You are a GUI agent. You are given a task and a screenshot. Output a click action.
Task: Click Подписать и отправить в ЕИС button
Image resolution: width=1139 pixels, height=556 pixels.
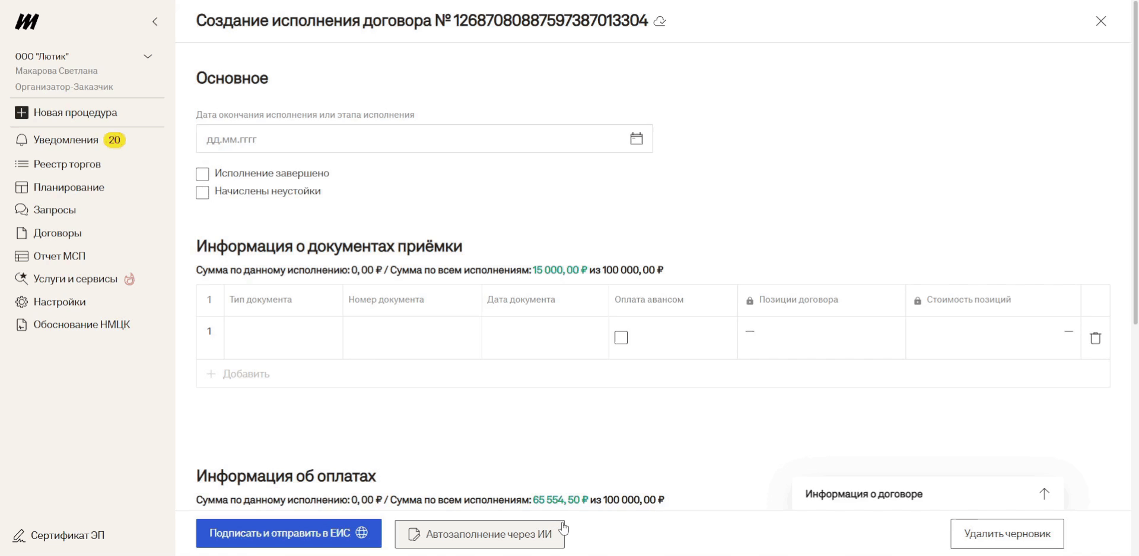point(288,534)
